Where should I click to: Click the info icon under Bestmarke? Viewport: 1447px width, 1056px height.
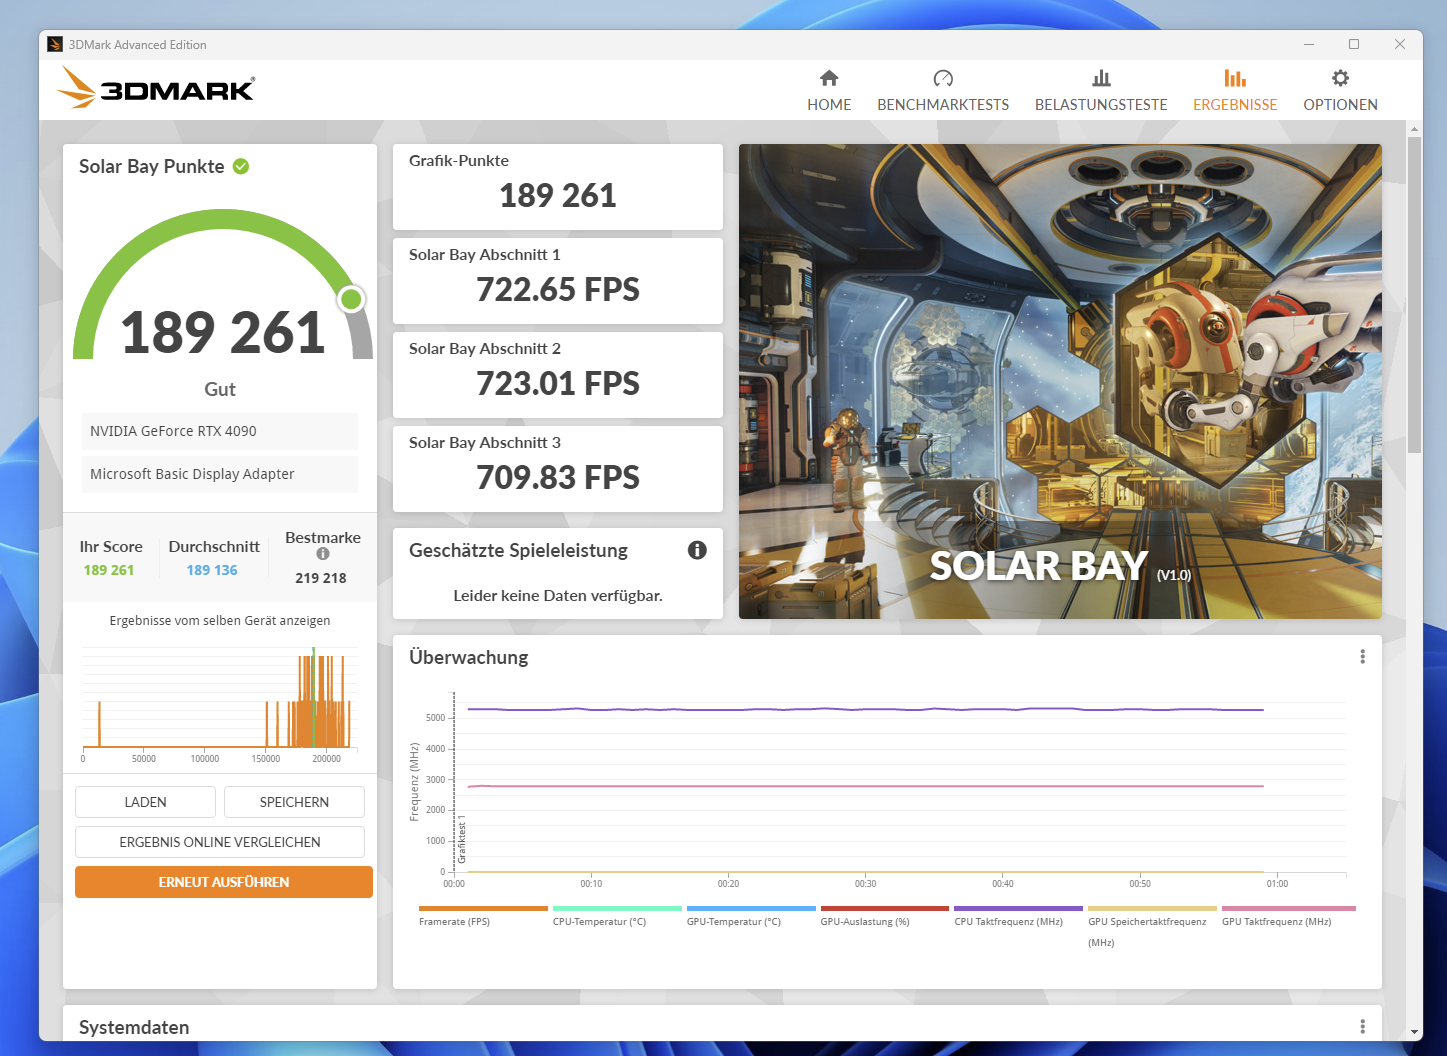[x=323, y=554]
